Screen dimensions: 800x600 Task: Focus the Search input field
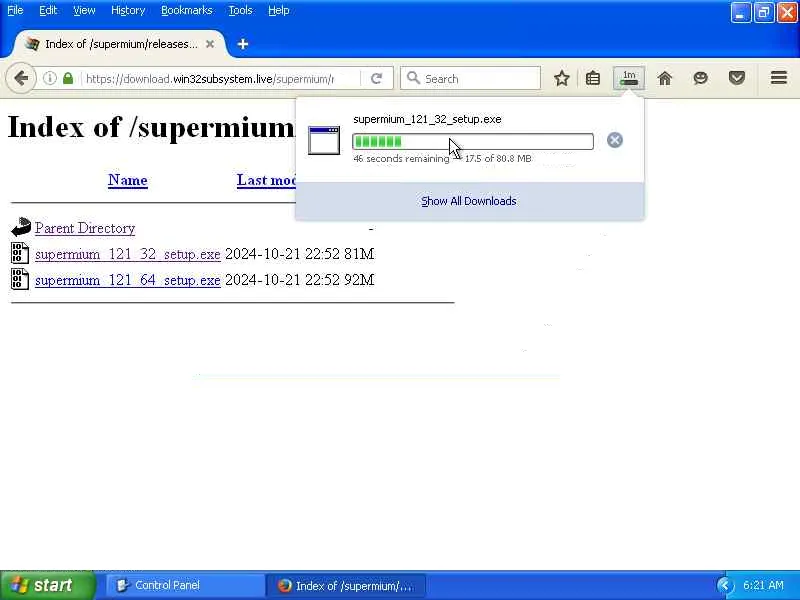[470, 78]
